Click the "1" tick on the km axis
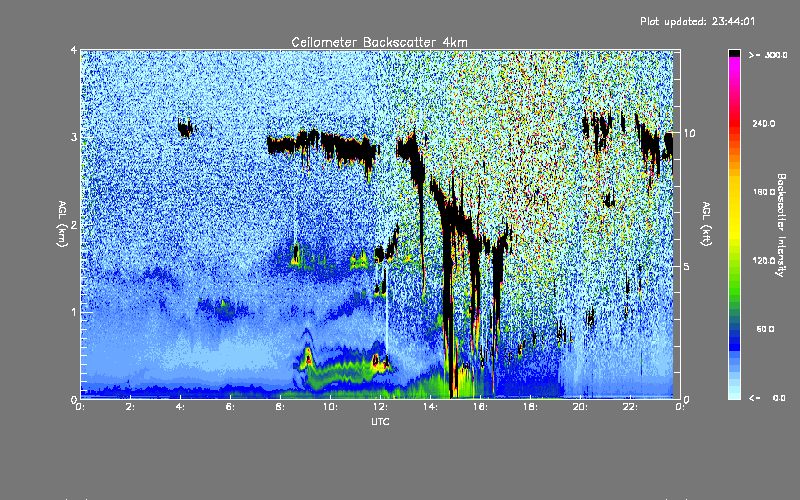Screen dimensions: 800x500 (74, 312)
